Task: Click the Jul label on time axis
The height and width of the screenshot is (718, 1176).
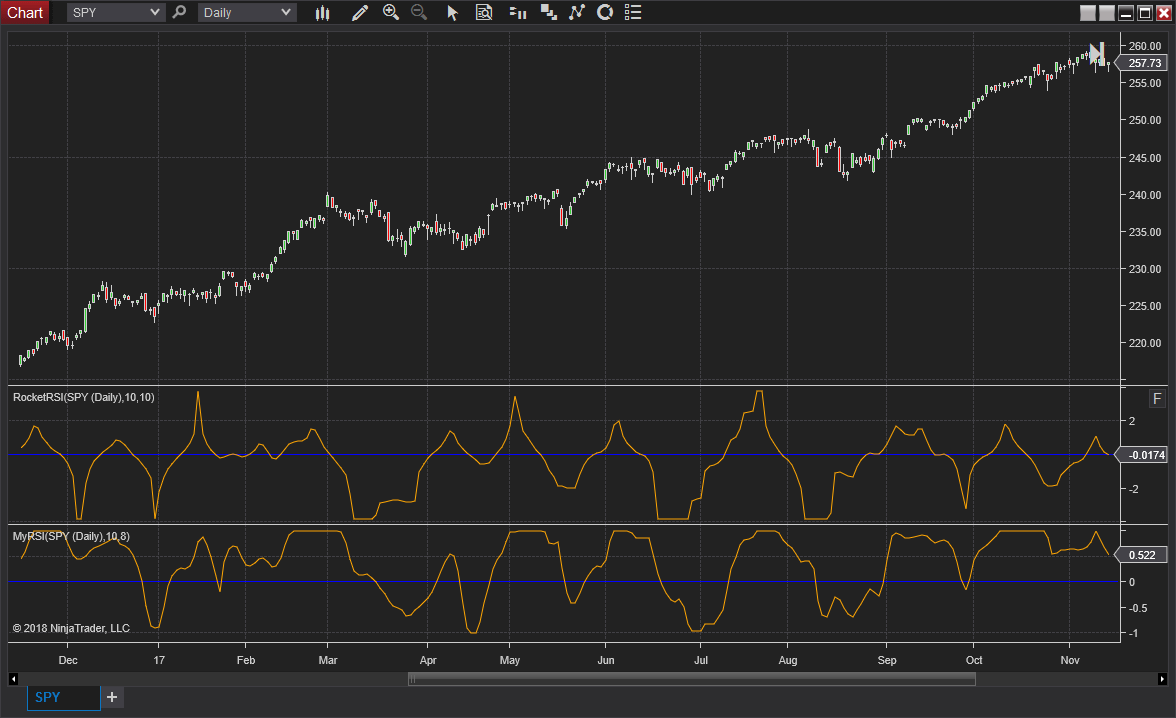Action: pos(700,660)
